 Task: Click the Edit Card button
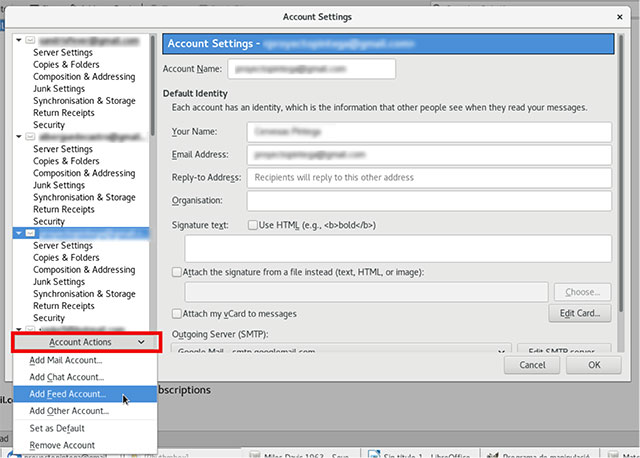point(580,313)
